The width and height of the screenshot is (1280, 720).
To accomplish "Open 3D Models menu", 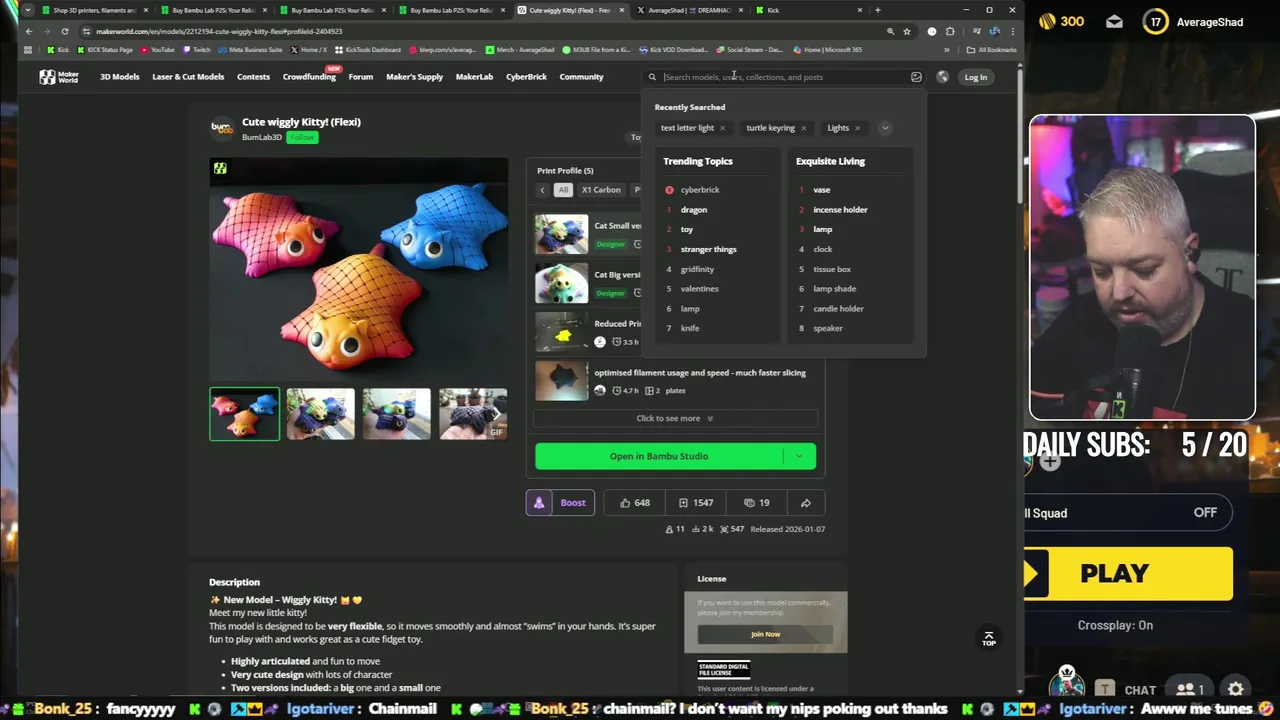I will coord(120,77).
